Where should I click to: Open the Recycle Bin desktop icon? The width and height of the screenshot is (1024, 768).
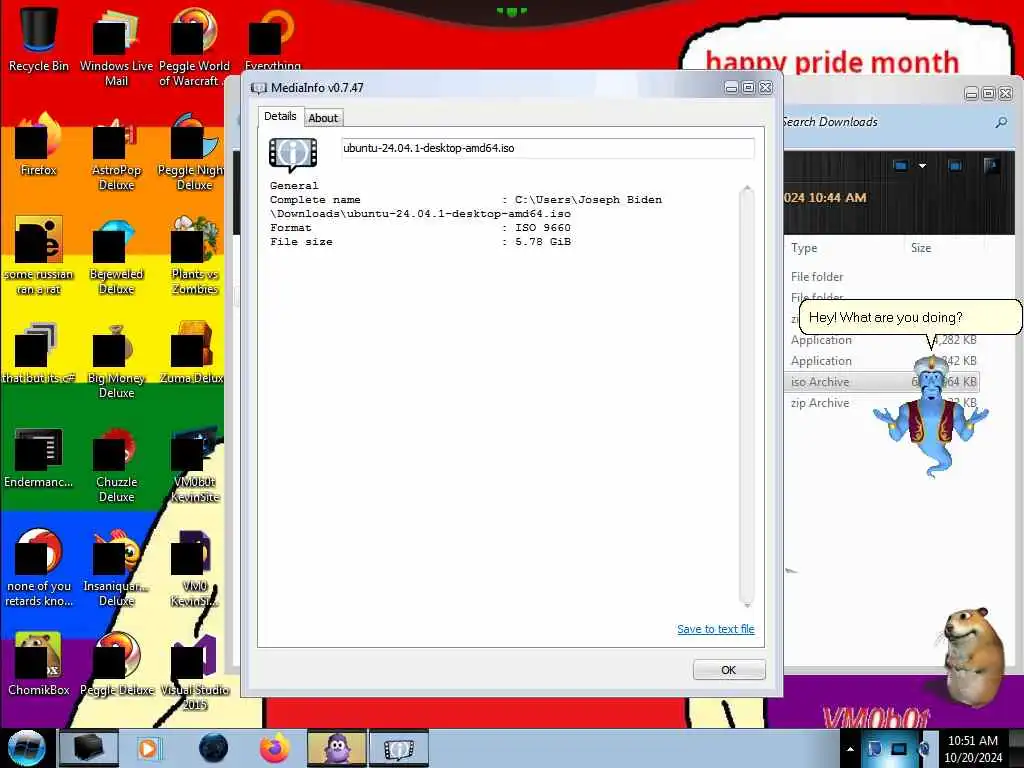click(x=39, y=39)
